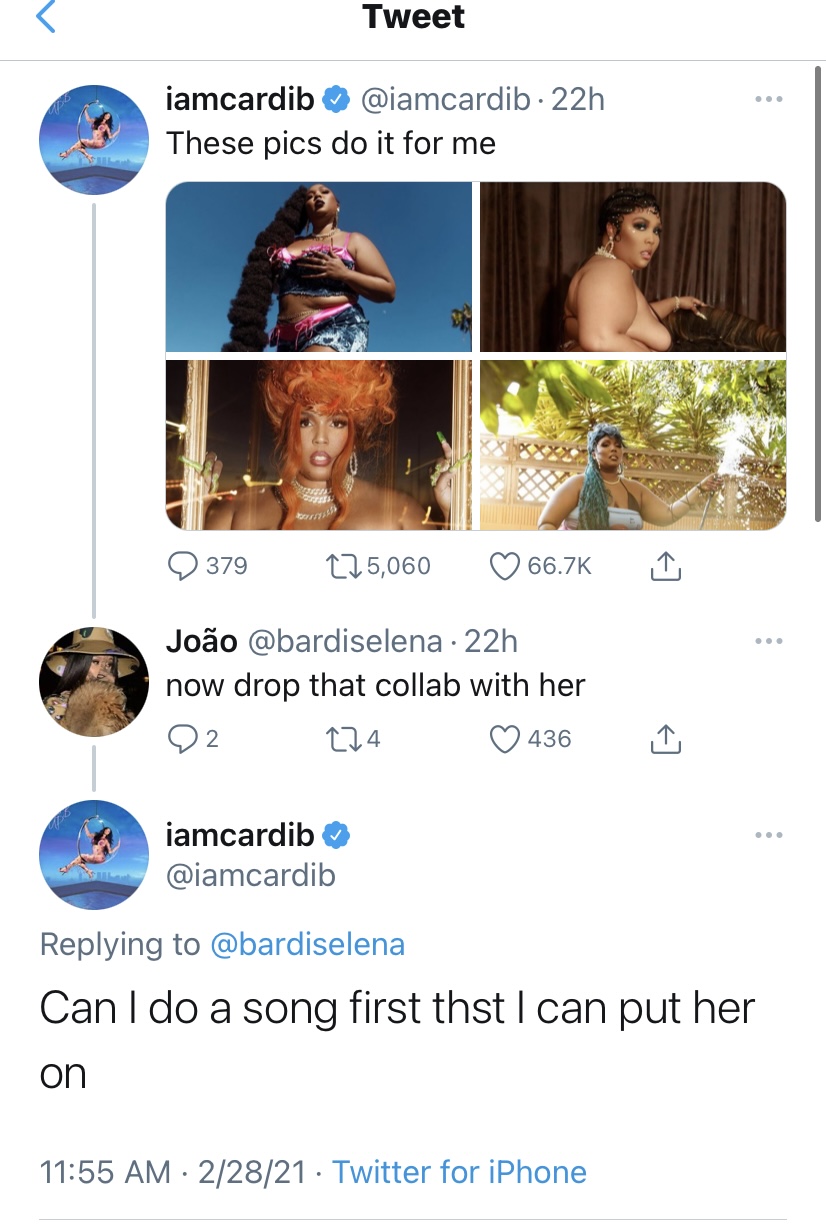Like João's tweet with 436 likes
The image size is (826, 1232).
(x=506, y=739)
